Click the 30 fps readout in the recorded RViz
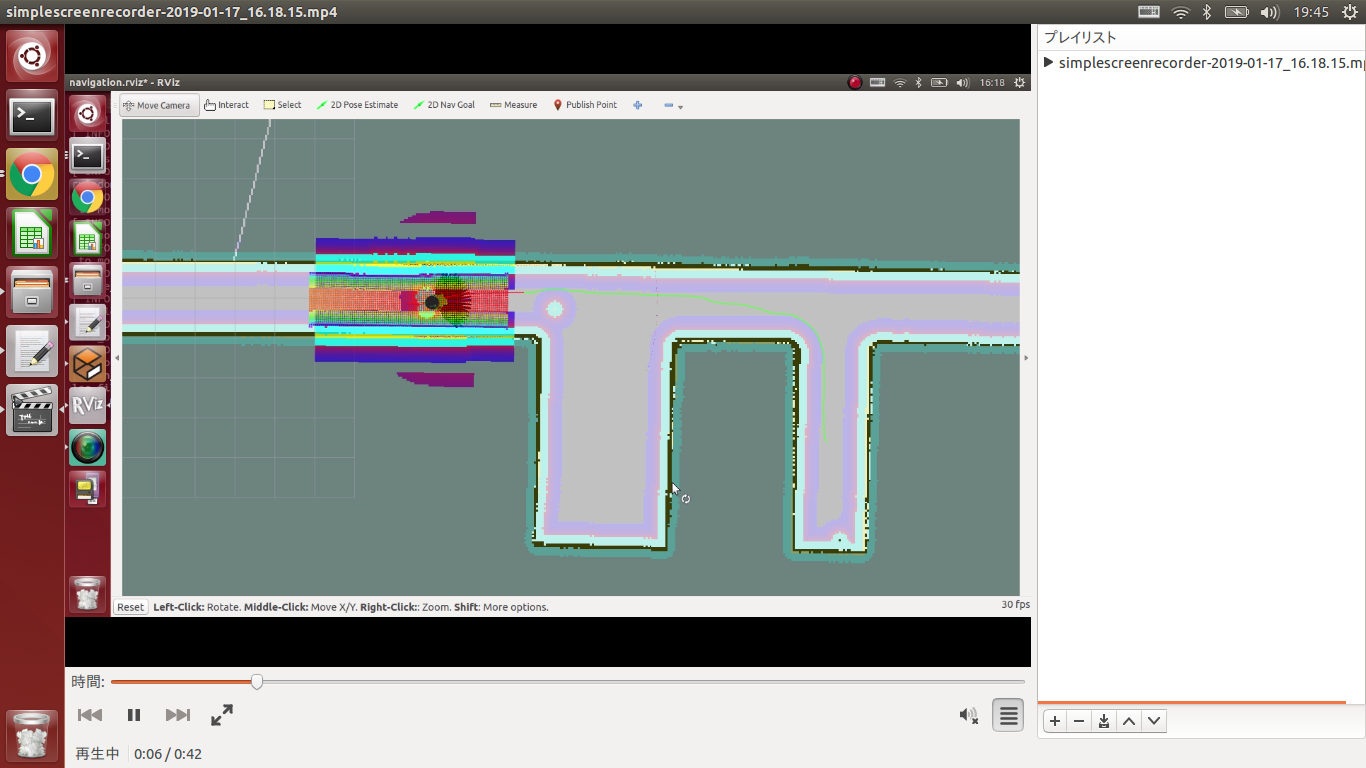1366x768 pixels. [1016, 605]
